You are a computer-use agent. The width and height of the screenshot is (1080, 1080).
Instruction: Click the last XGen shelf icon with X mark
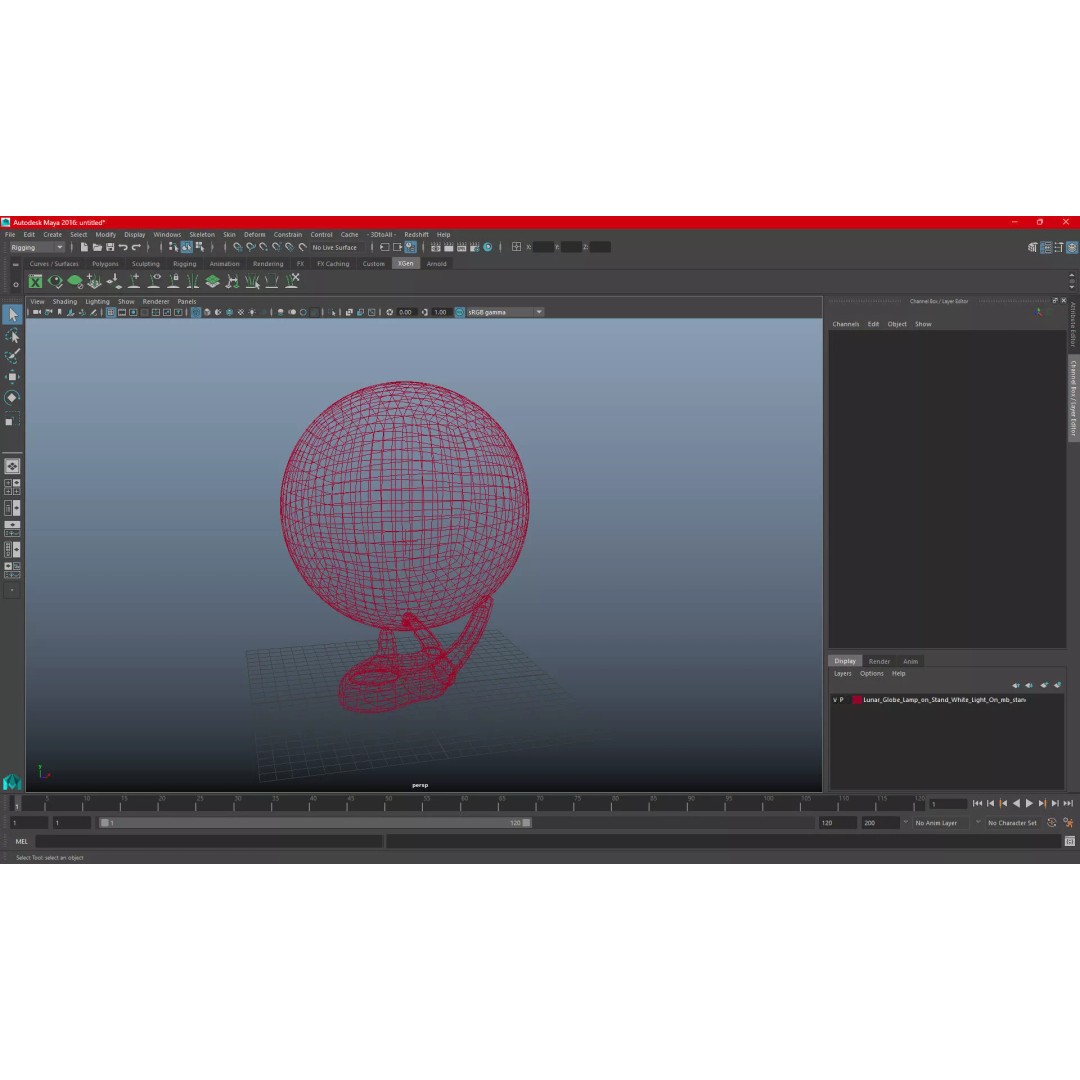292,280
